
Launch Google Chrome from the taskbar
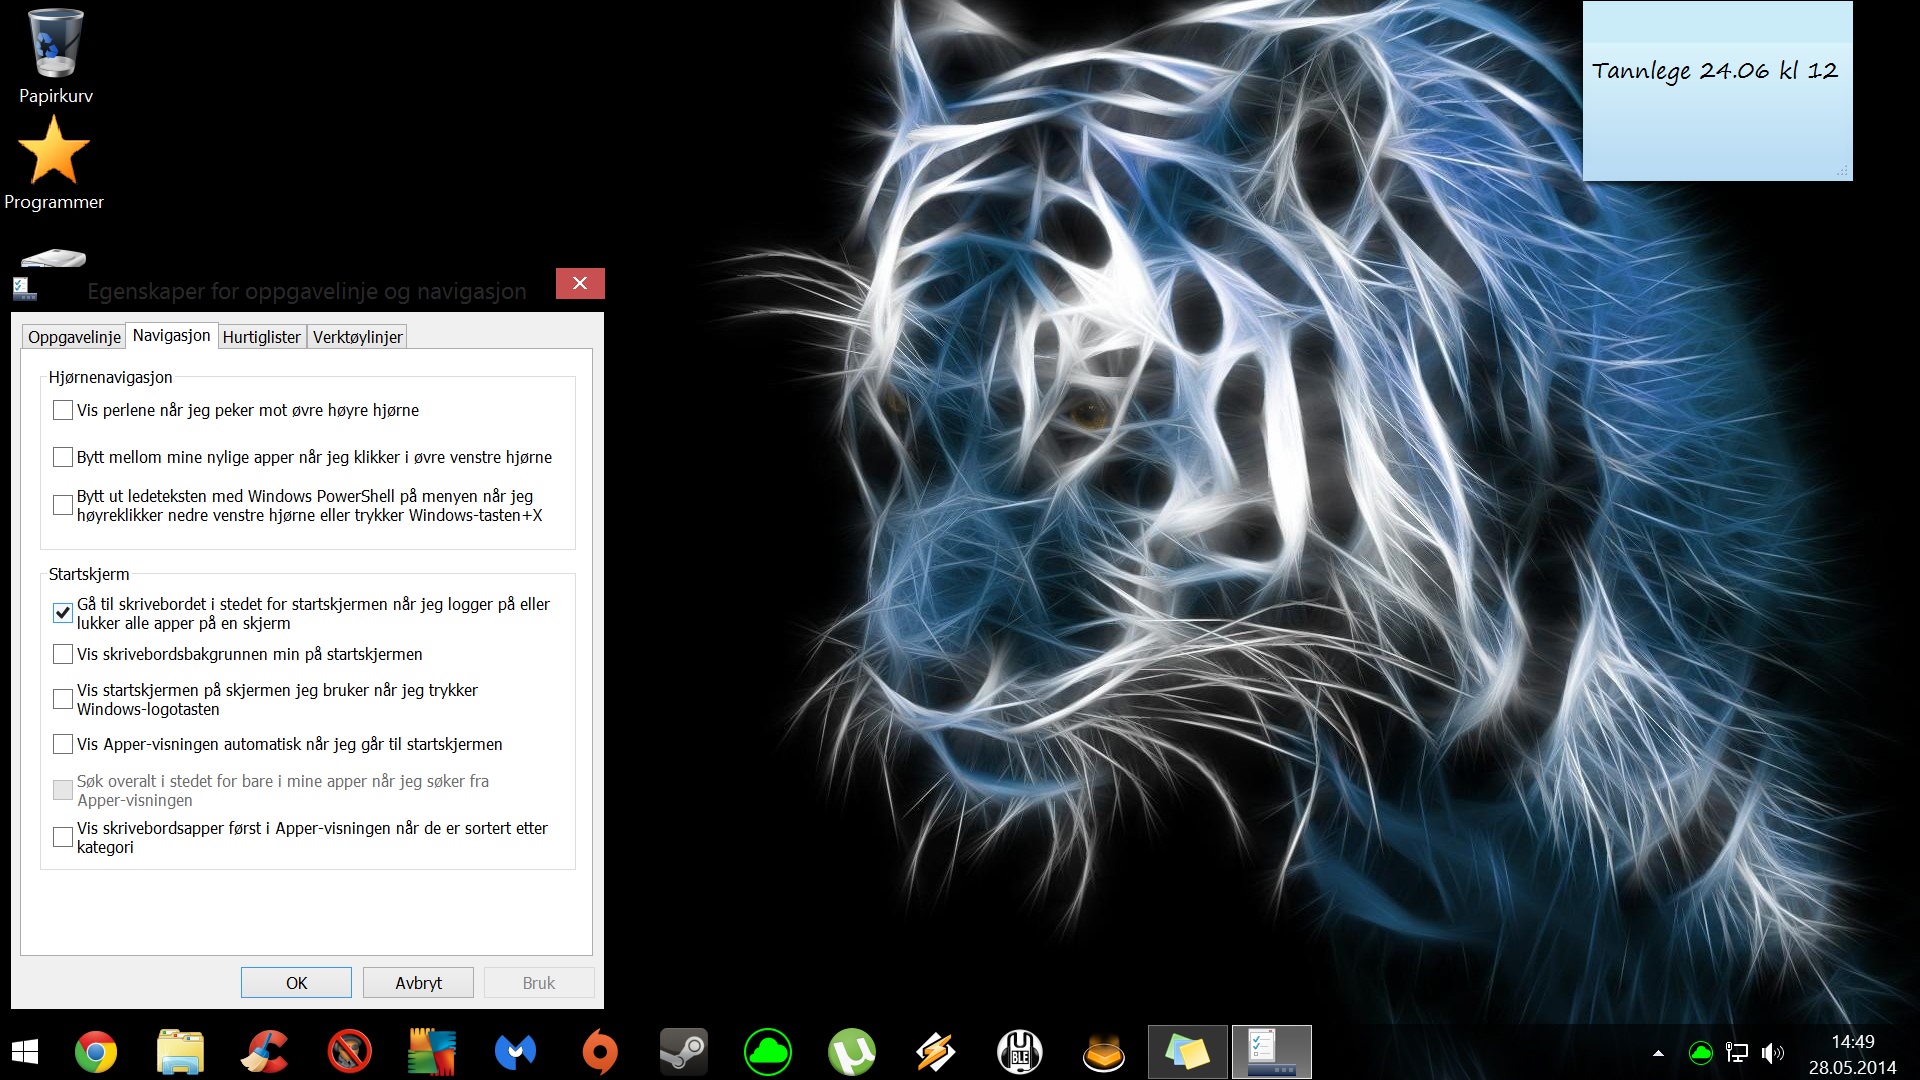96,1052
